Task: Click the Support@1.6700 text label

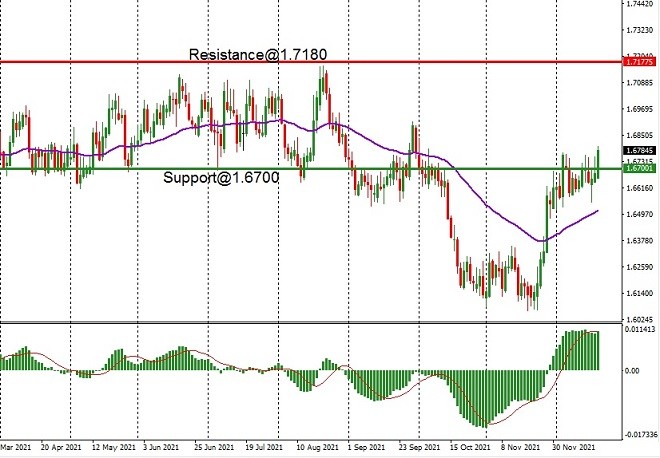Action: 221,178
